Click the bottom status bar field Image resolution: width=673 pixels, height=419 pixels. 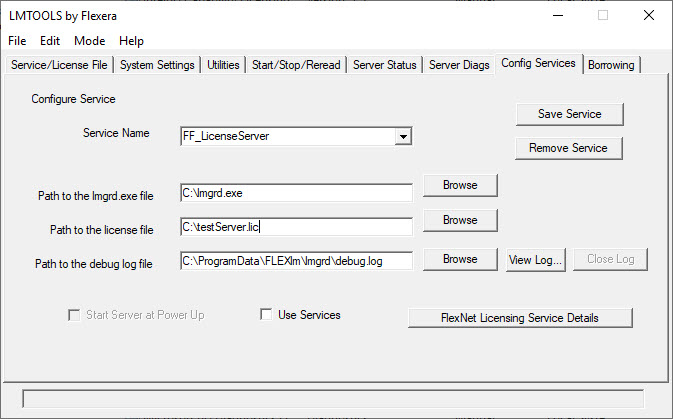[x=333, y=399]
